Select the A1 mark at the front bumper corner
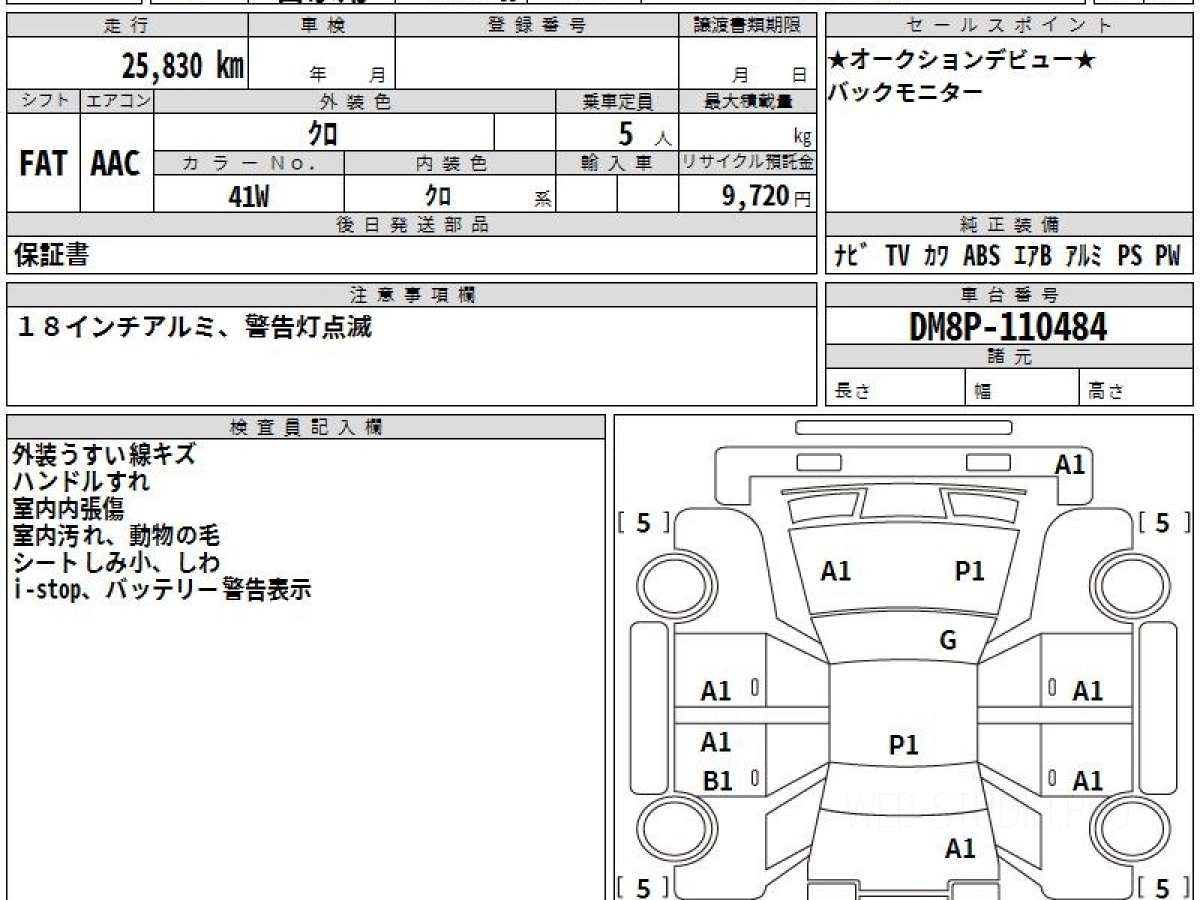Screen dimensions: 1200x900 point(1070,464)
